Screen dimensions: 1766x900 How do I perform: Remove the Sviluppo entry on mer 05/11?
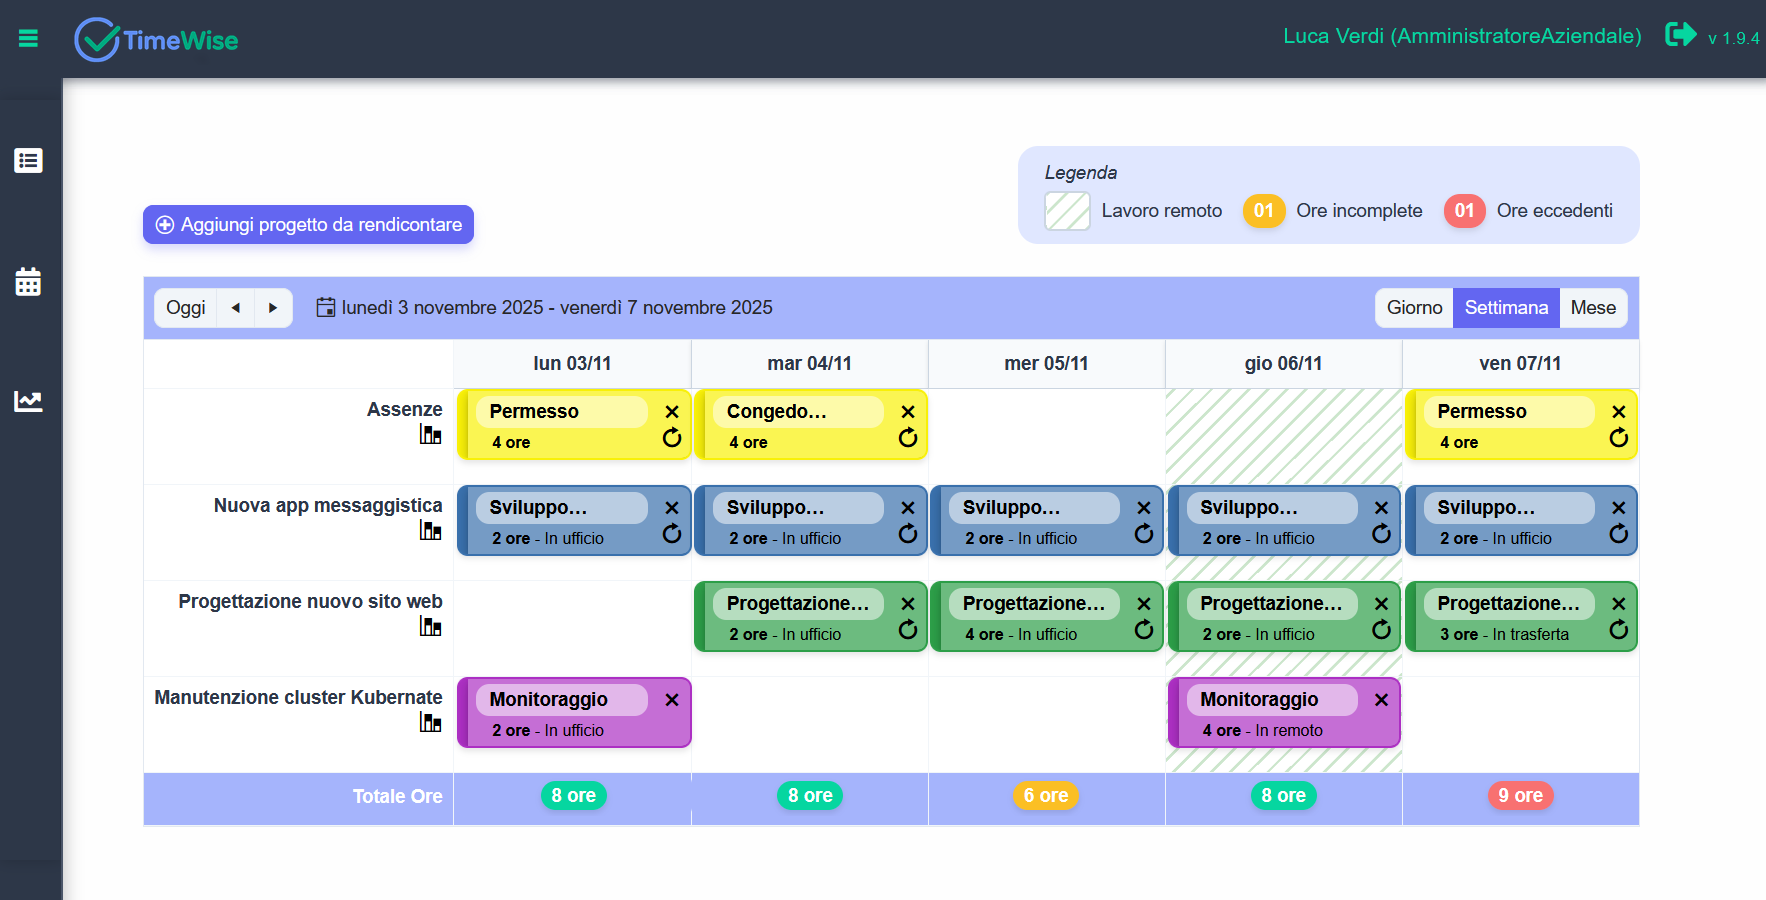point(1144,507)
